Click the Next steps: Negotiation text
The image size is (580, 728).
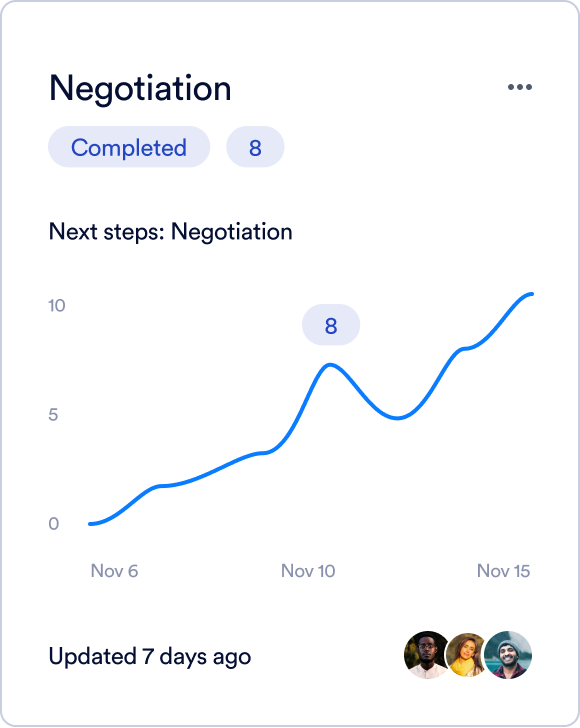point(170,232)
